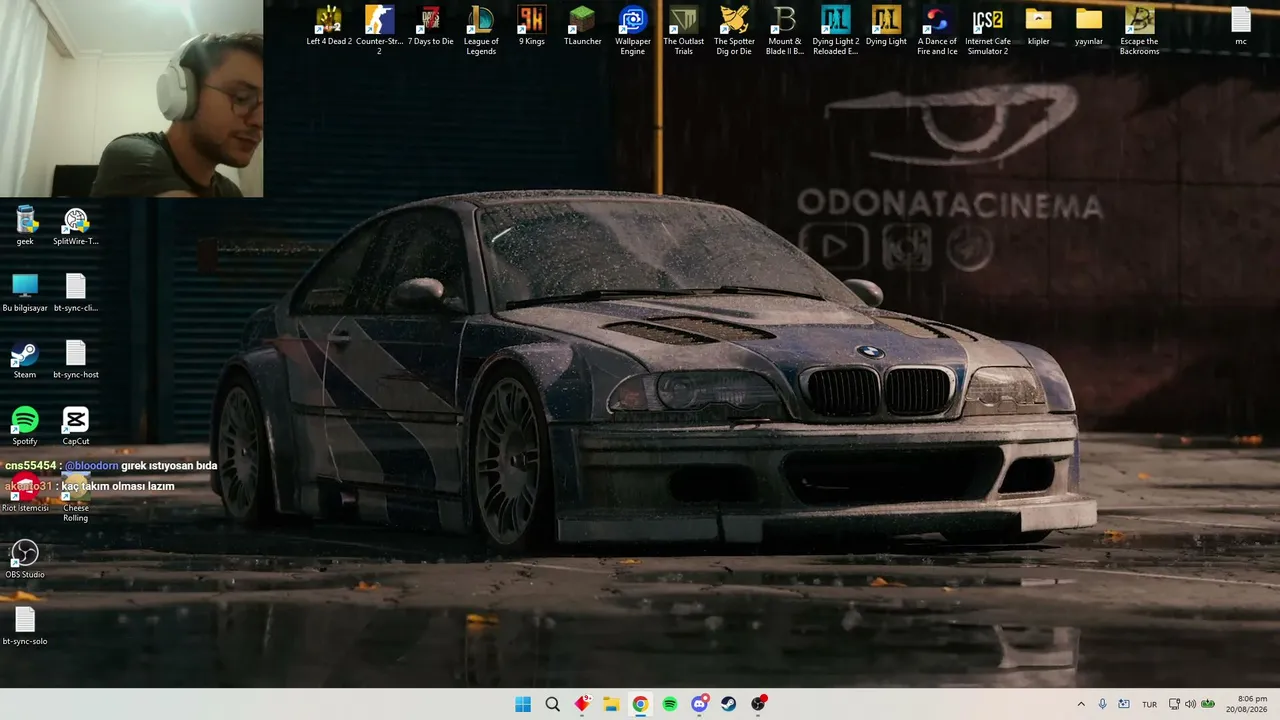Click the tray icon between microphone and TUR
The height and width of the screenshot is (720, 1280).
pos(1124,704)
